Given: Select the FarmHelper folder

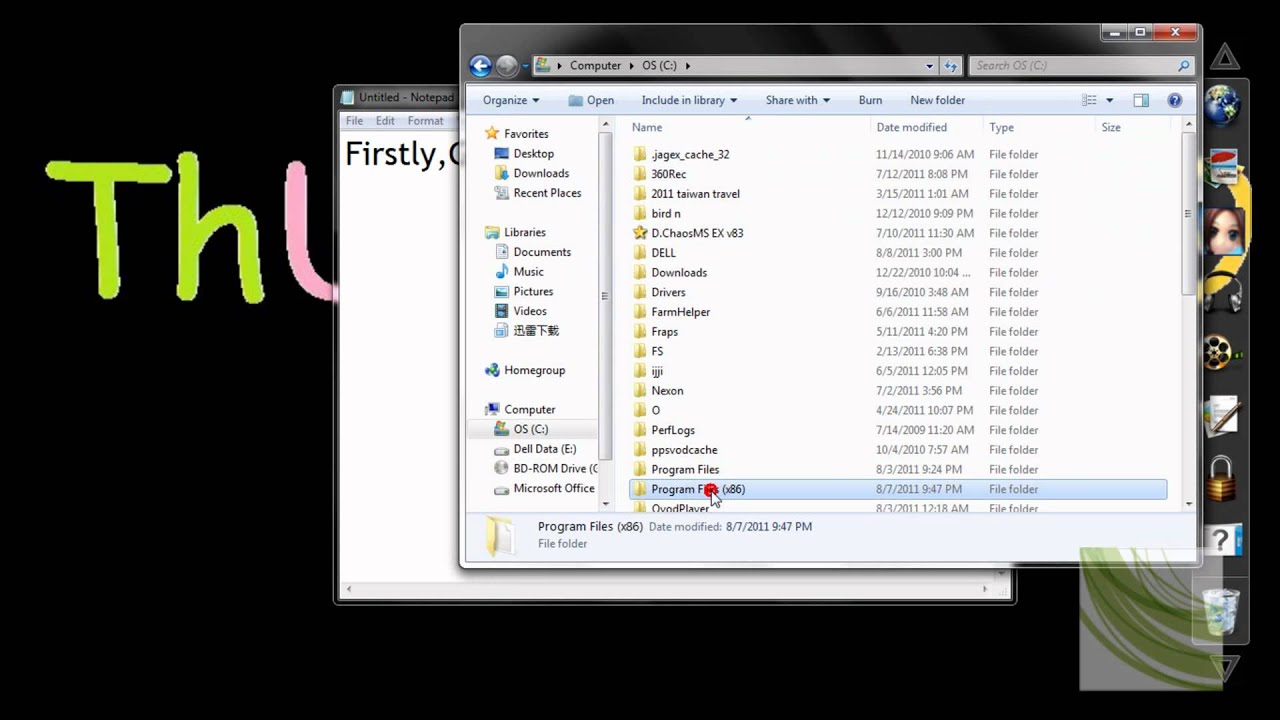Looking at the screenshot, I should click(680, 312).
